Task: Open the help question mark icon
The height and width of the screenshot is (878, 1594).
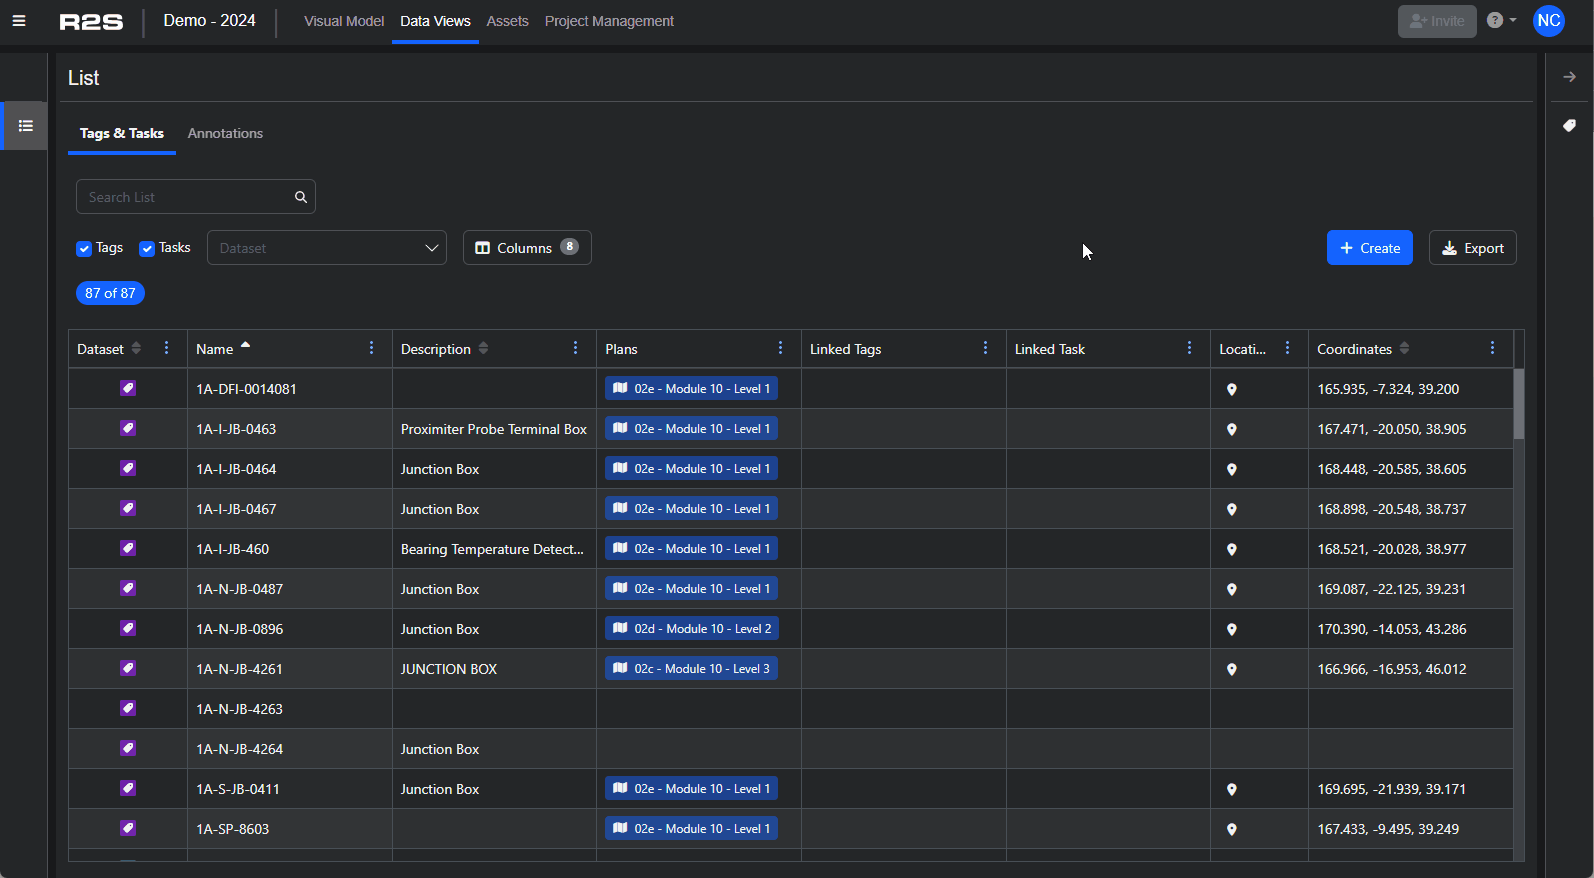Action: click(x=1495, y=20)
